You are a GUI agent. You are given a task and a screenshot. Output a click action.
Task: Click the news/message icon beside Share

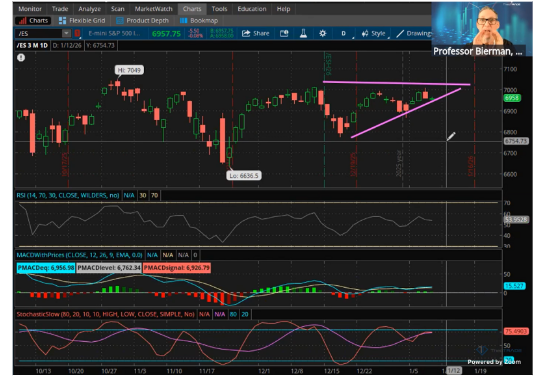[284, 33]
